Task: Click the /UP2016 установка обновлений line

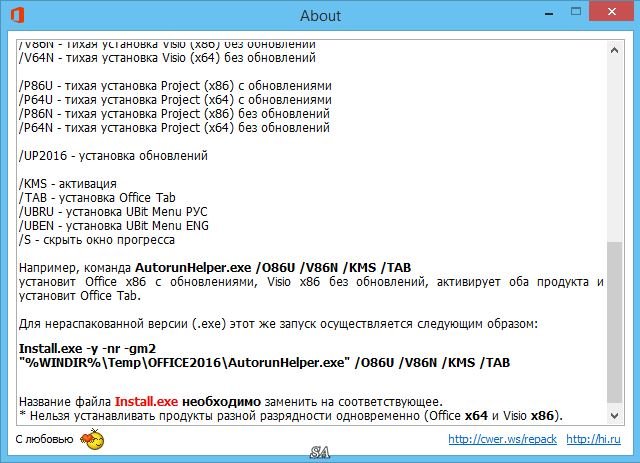Action: [113, 156]
